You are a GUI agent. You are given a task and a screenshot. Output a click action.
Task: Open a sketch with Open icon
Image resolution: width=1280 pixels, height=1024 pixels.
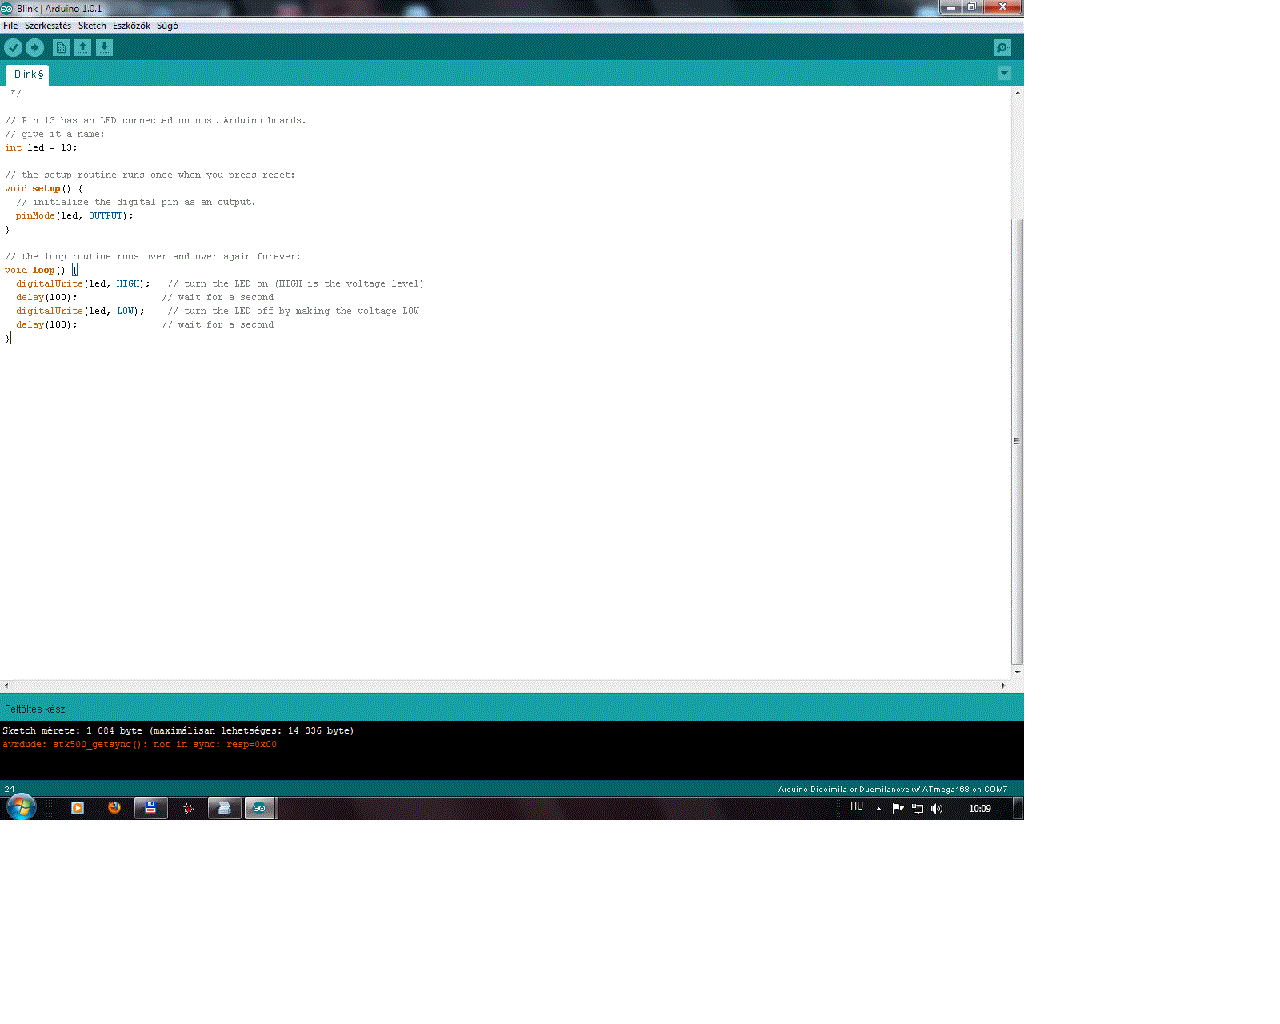click(x=83, y=47)
